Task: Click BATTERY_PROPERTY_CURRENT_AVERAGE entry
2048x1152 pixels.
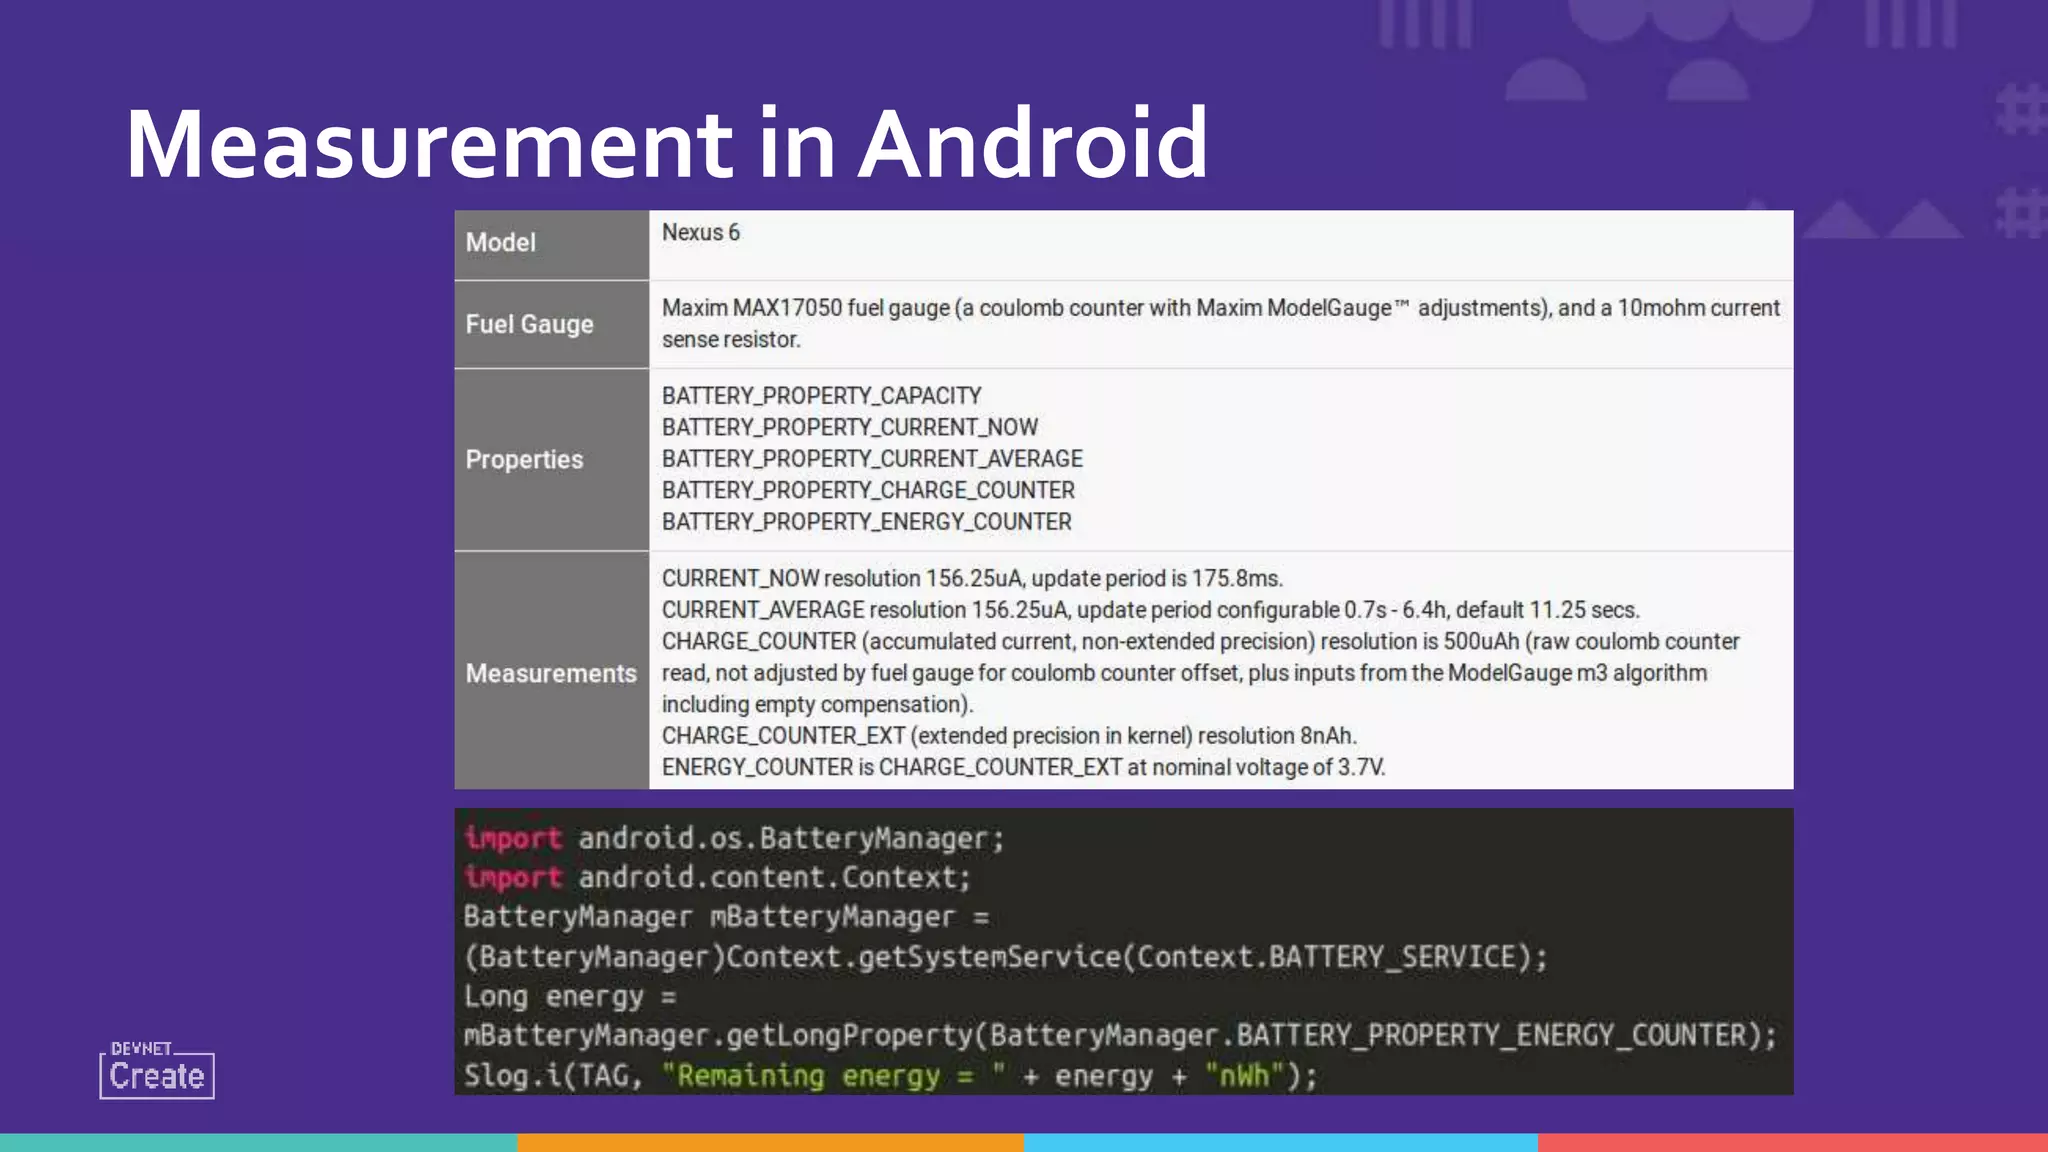Action: (x=872, y=459)
